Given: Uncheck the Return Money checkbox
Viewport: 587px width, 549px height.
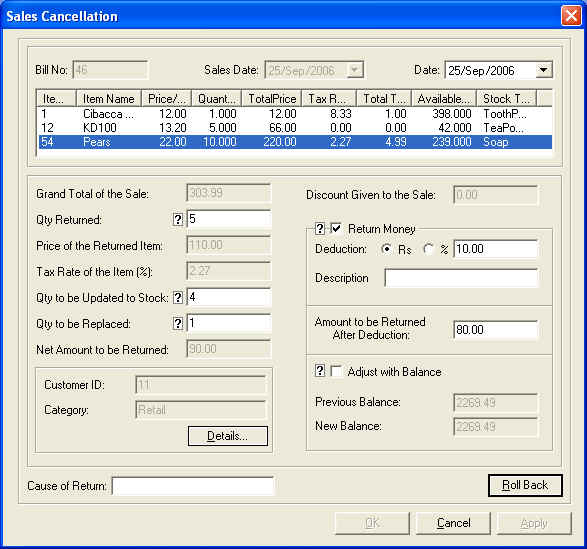Looking at the screenshot, I should pyautogui.click(x=336, y=228).
